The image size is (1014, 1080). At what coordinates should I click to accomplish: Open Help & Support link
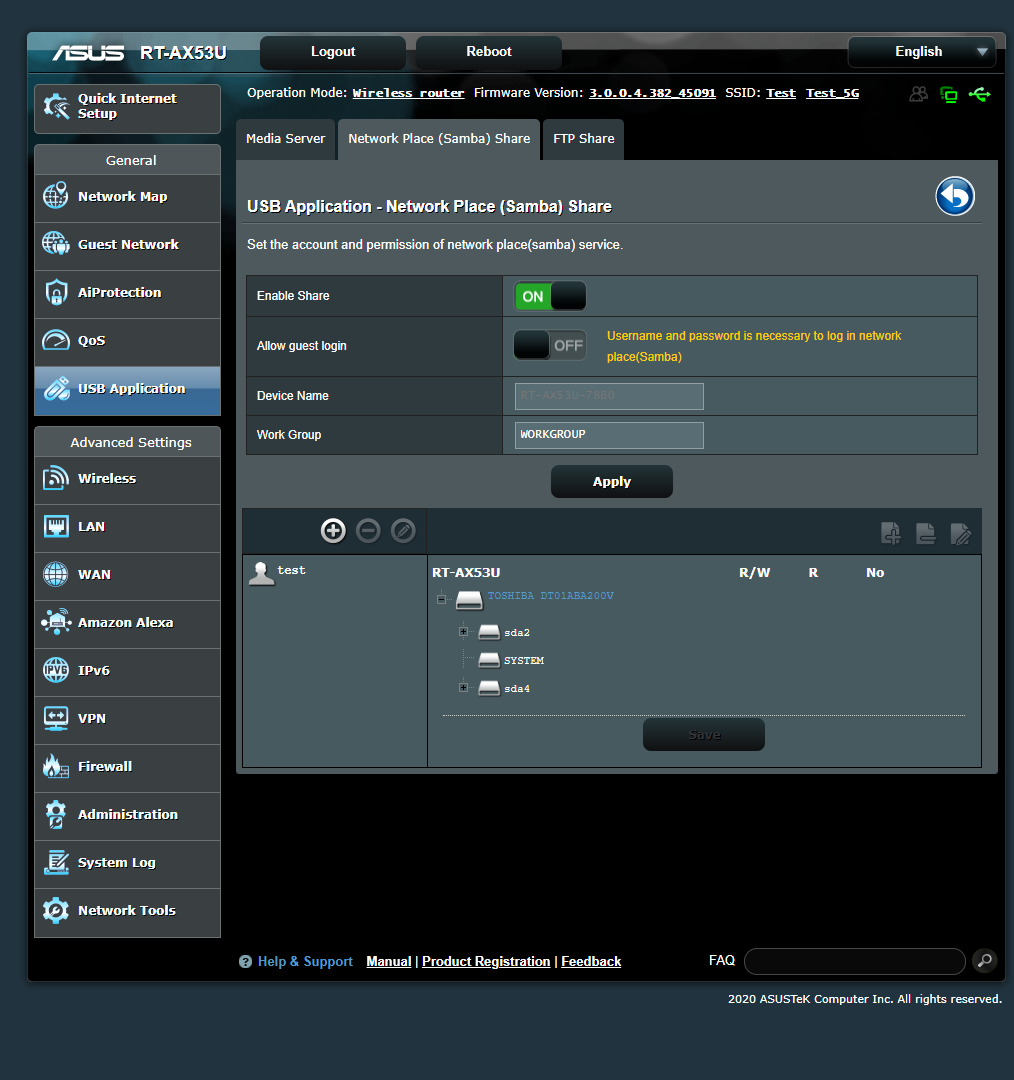click(x=305, y=962)
